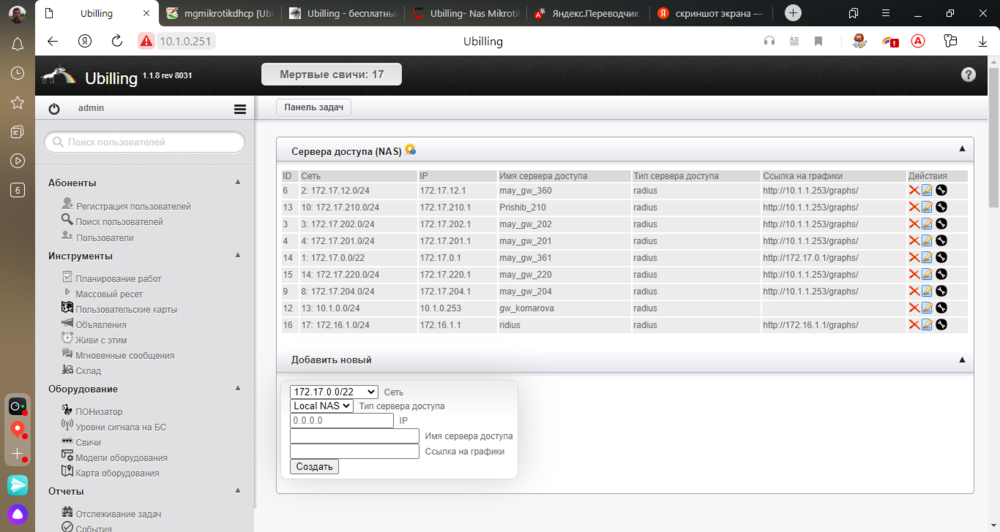Screen dimensions: 1000x532
Task: Toggle the sidebar hamburger menu
Action: click(x=240, y=109)
